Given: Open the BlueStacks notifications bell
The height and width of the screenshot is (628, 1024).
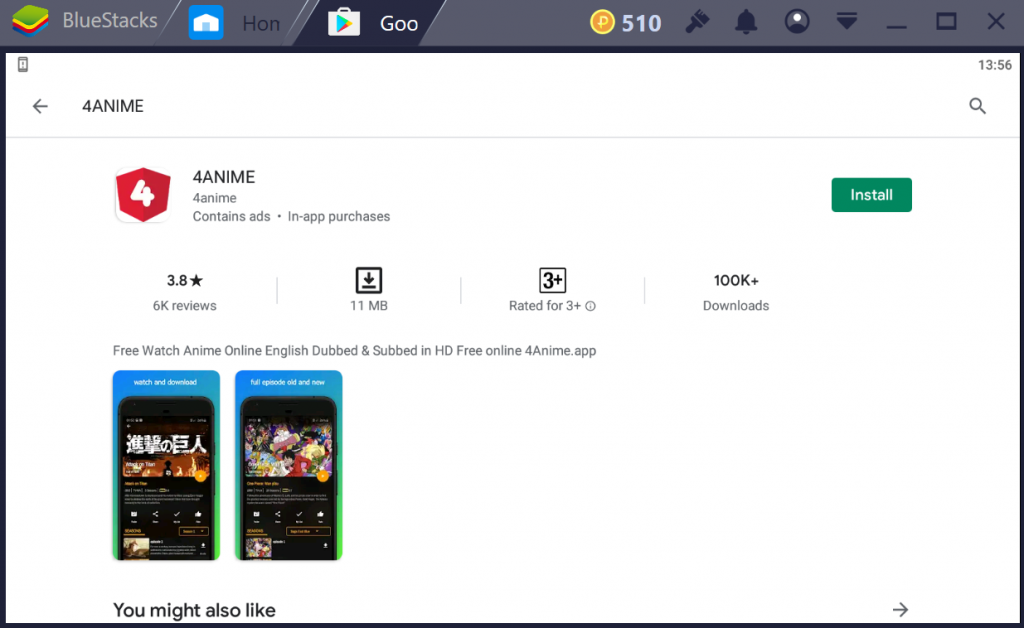Looking at the screenshot, I should 746,22.
